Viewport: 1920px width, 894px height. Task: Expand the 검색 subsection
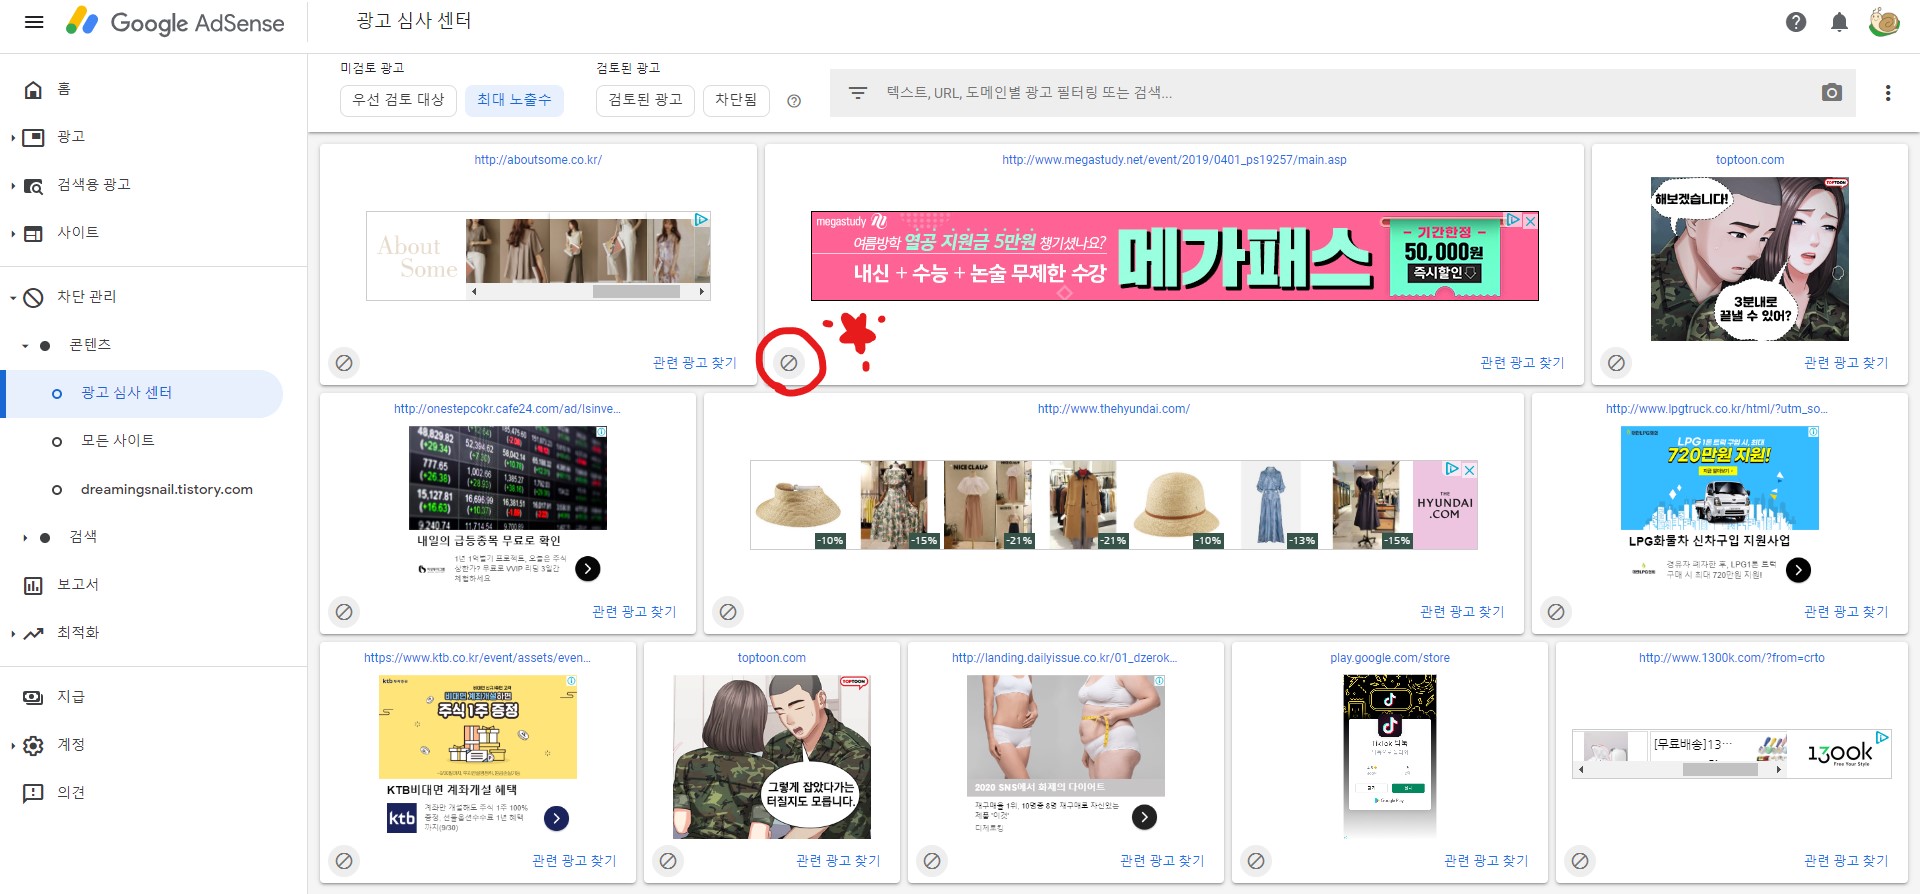tap(25, 537)
